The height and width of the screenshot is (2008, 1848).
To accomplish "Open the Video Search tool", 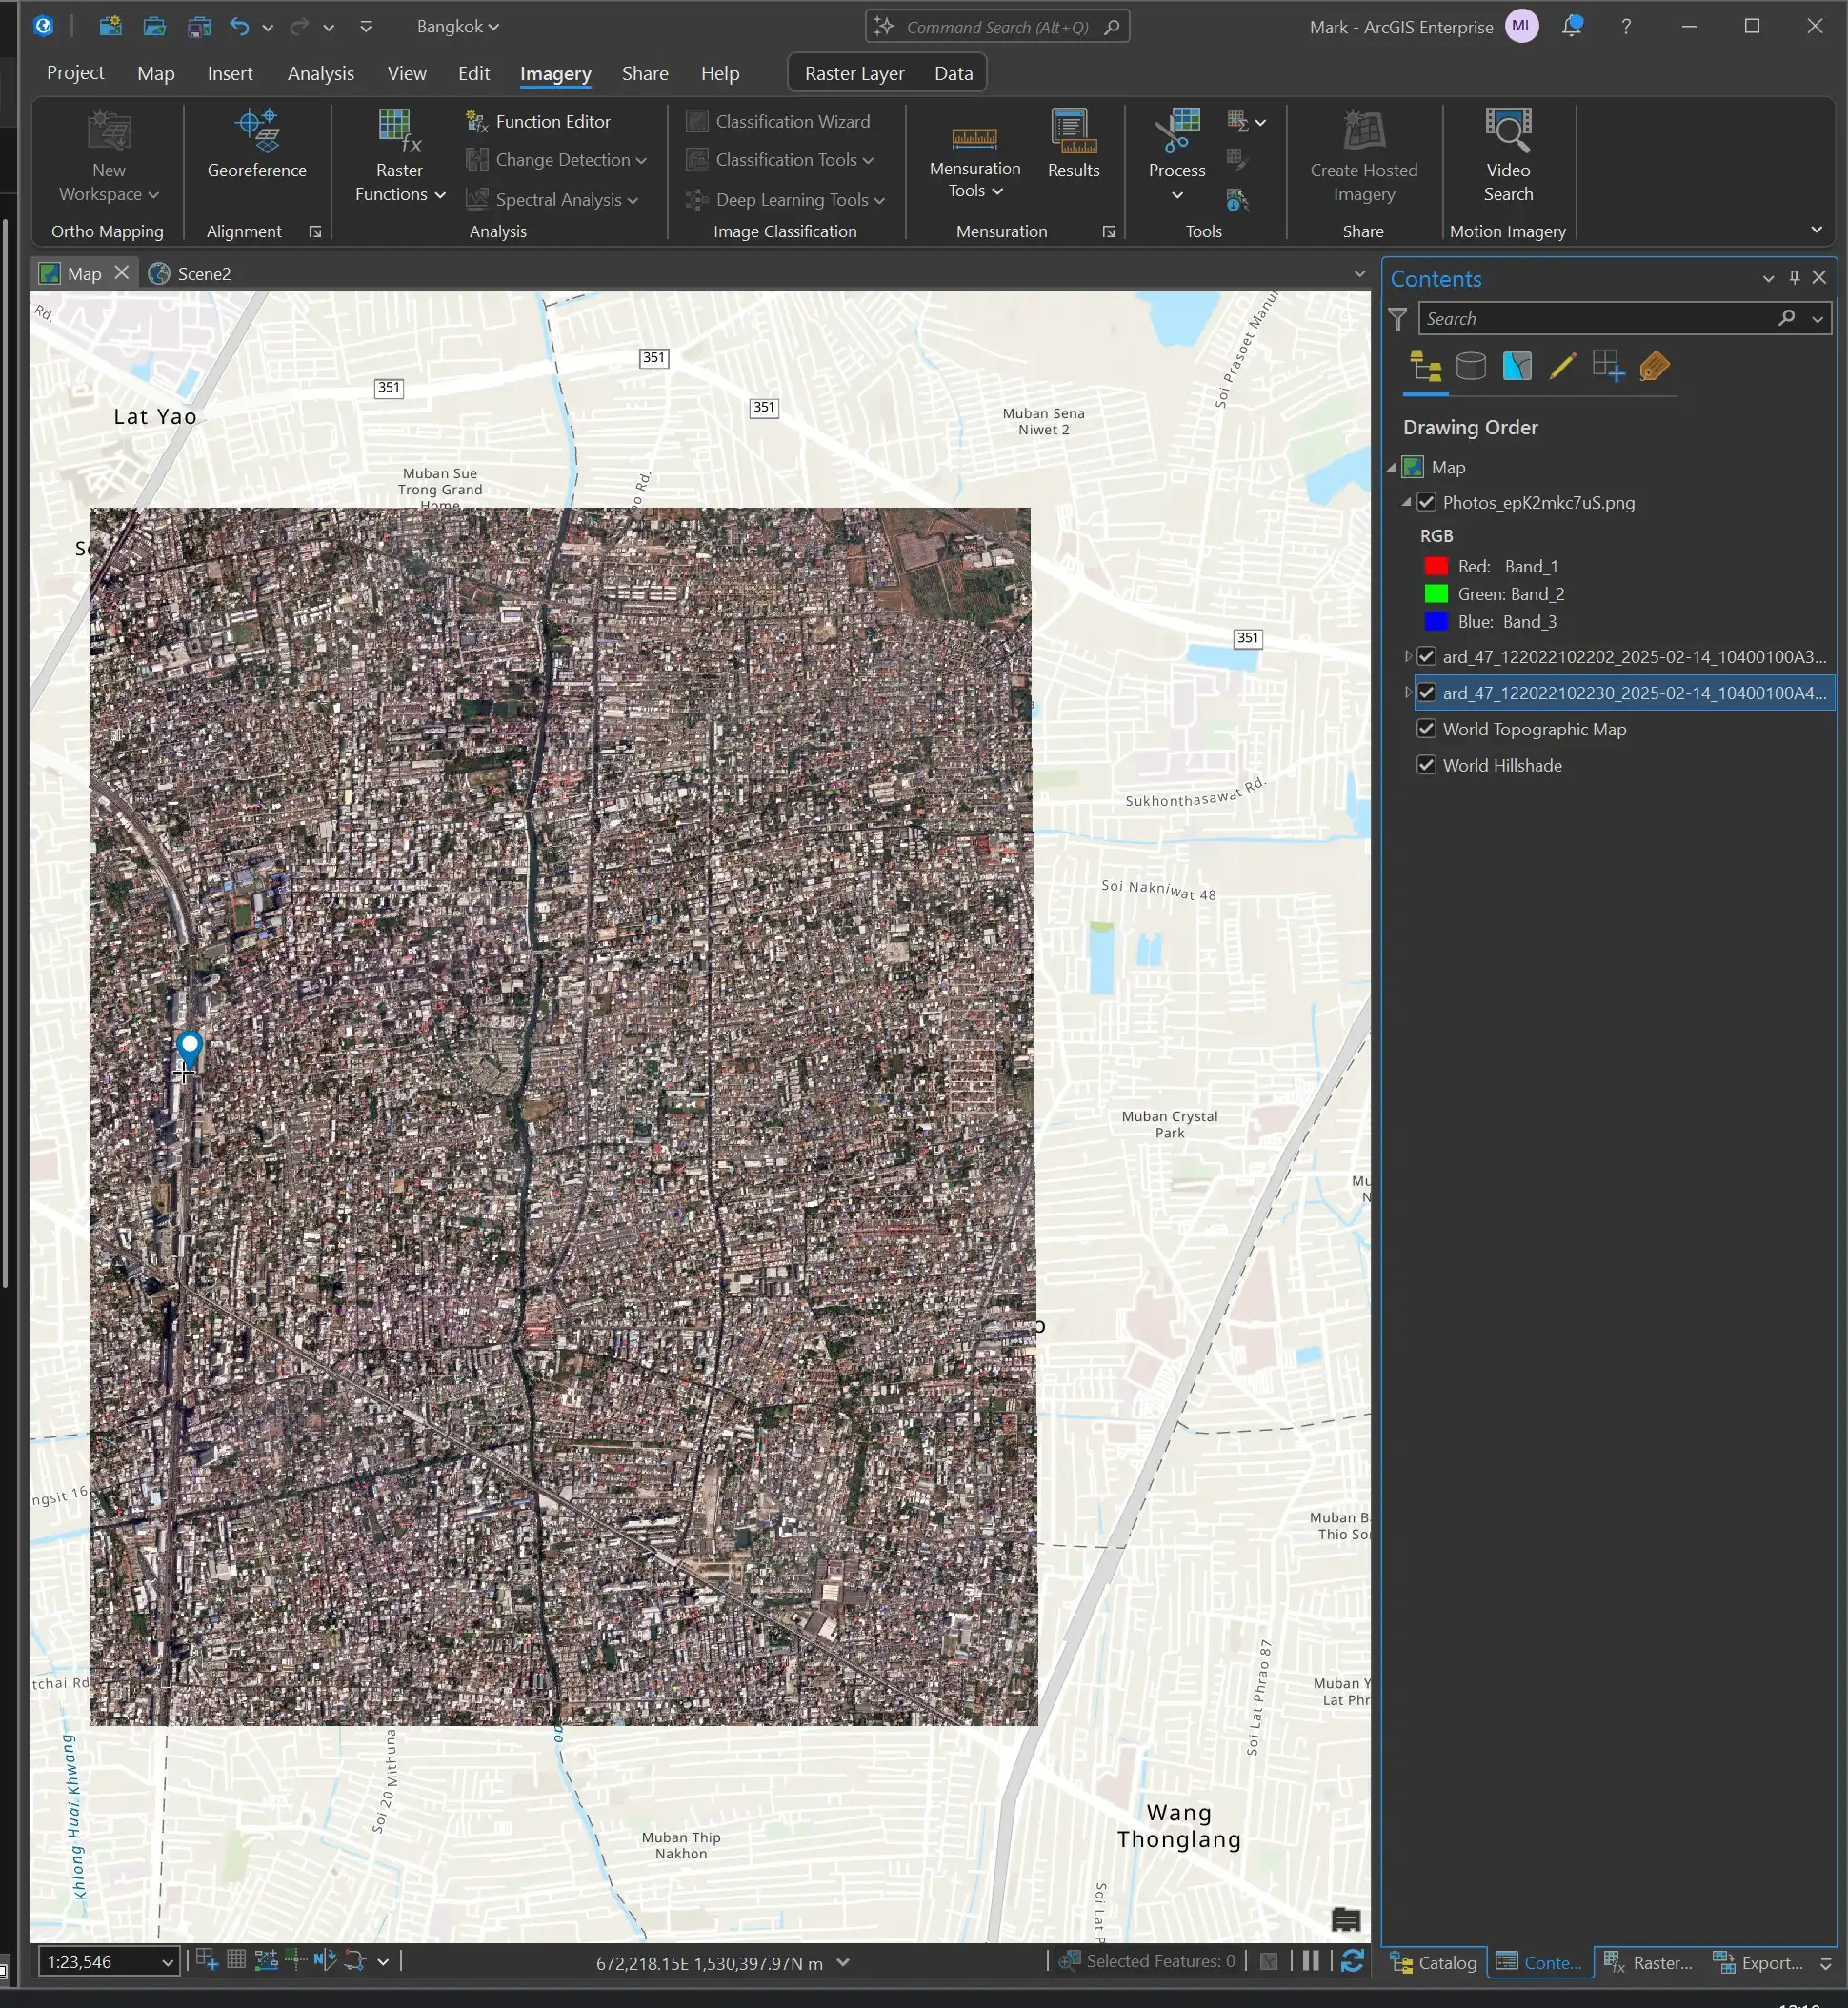I will (1508, 157).
